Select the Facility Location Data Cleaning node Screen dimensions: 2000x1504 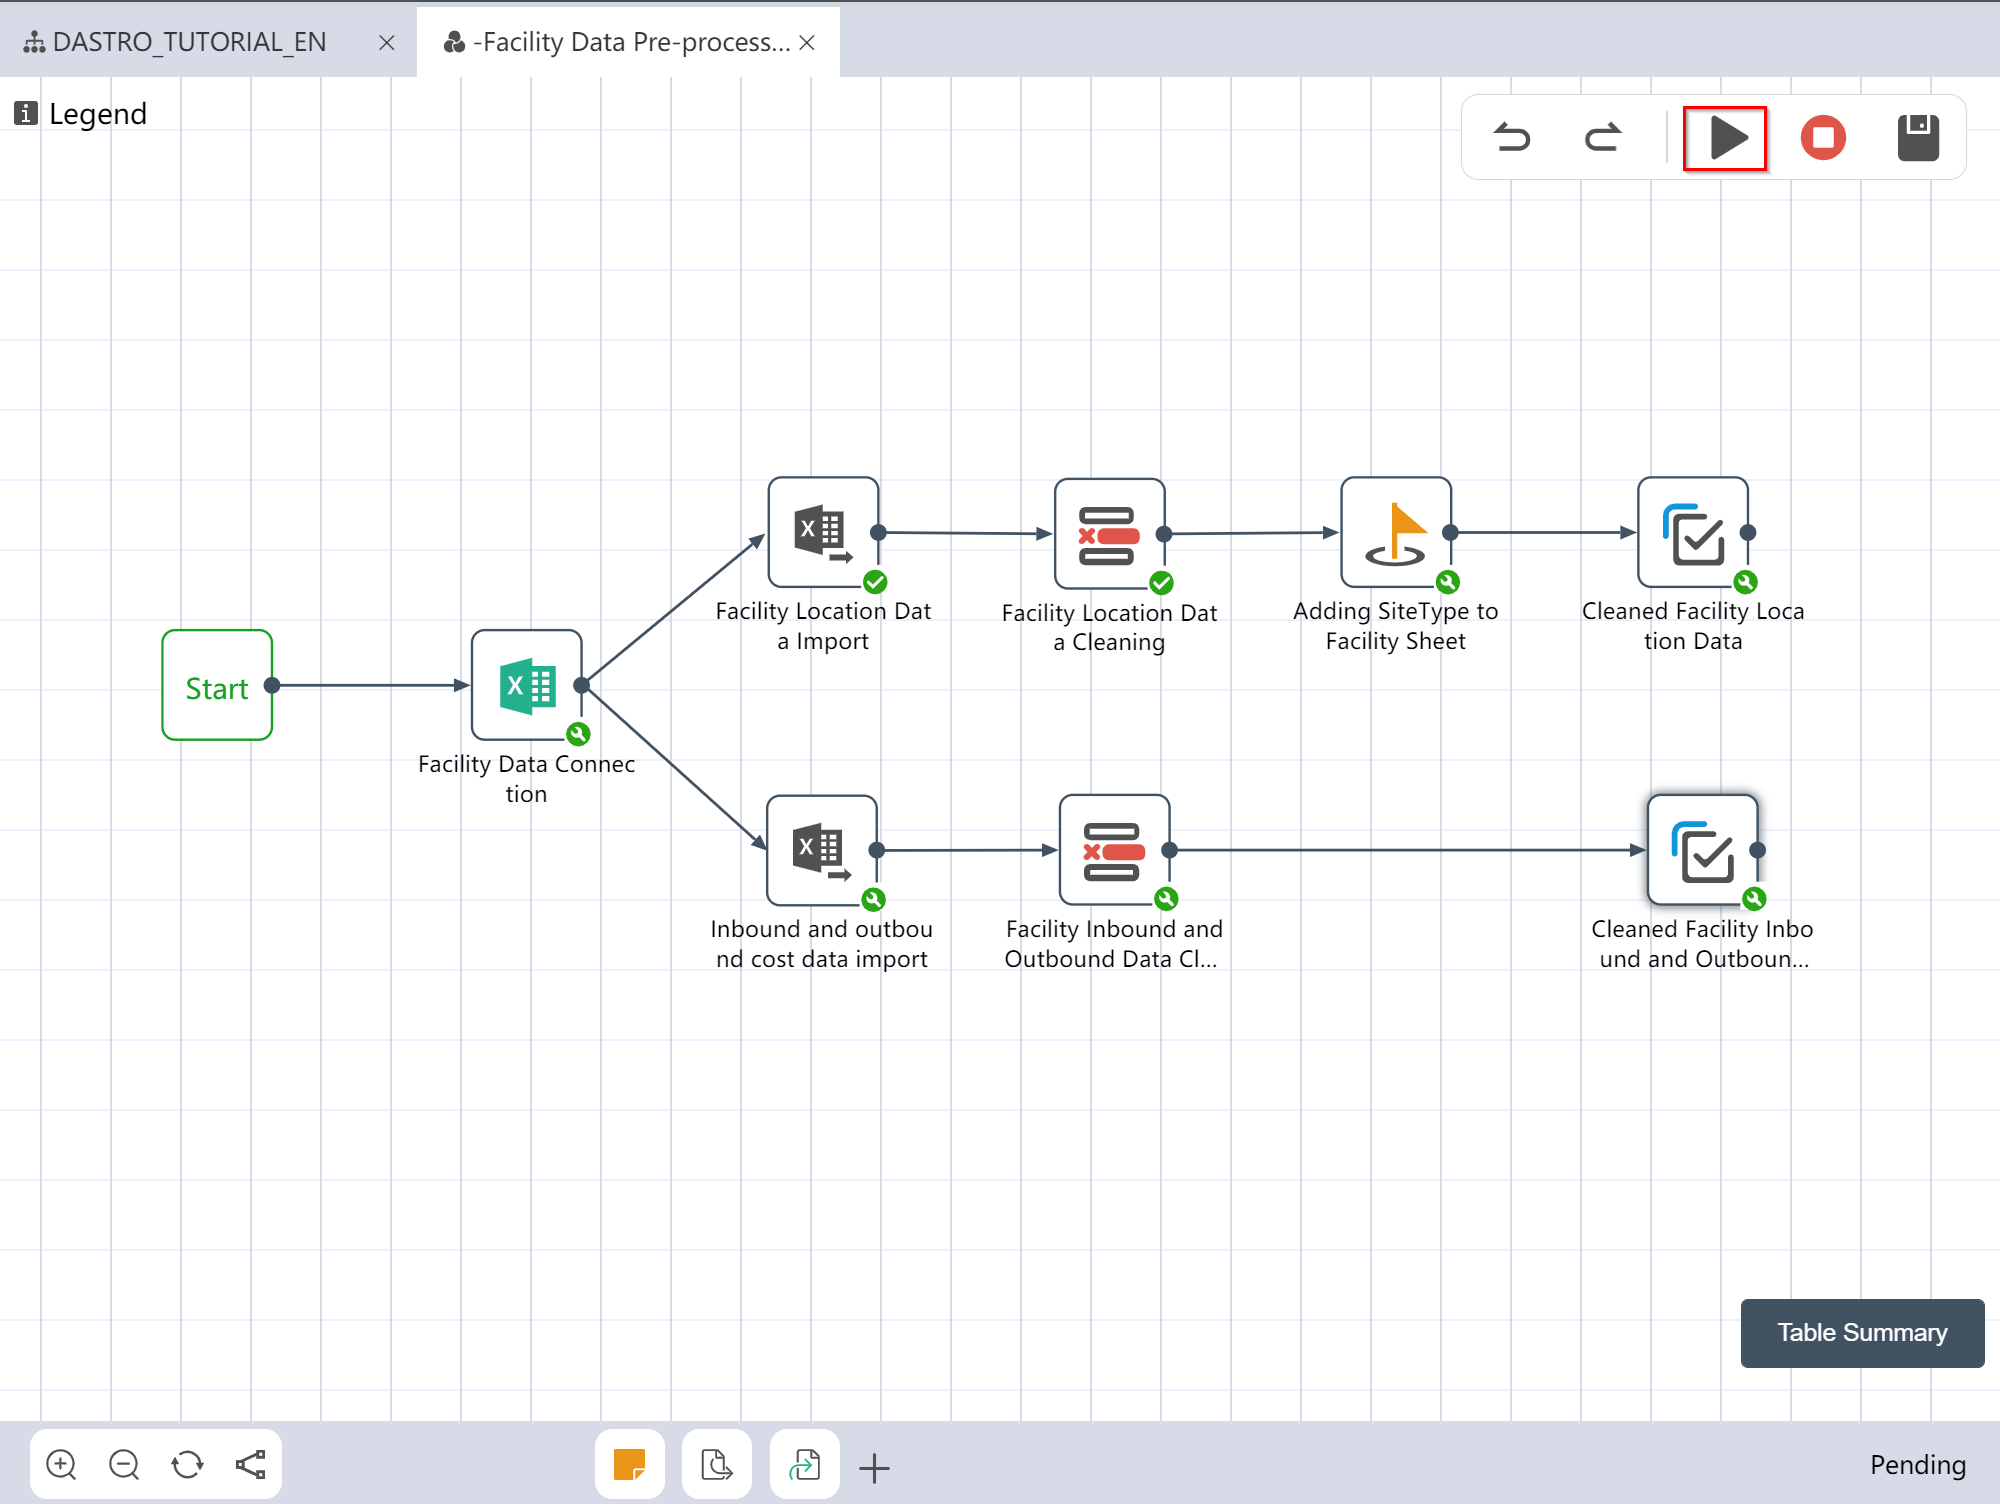[1108, 534]
